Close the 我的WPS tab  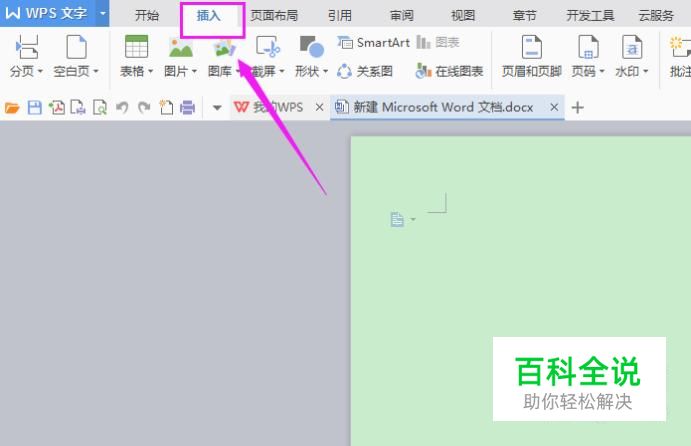click(319, 107)
